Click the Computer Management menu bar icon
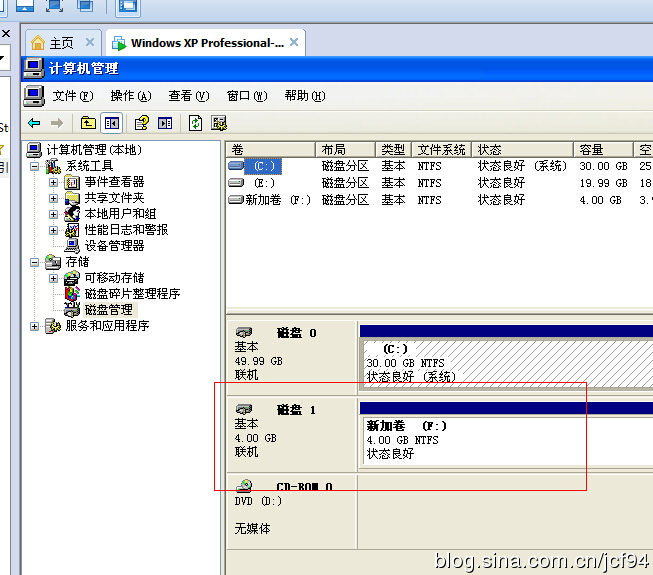Image resolution: width=653 pixels, height=575 pixels. click(x=34, y=96)
